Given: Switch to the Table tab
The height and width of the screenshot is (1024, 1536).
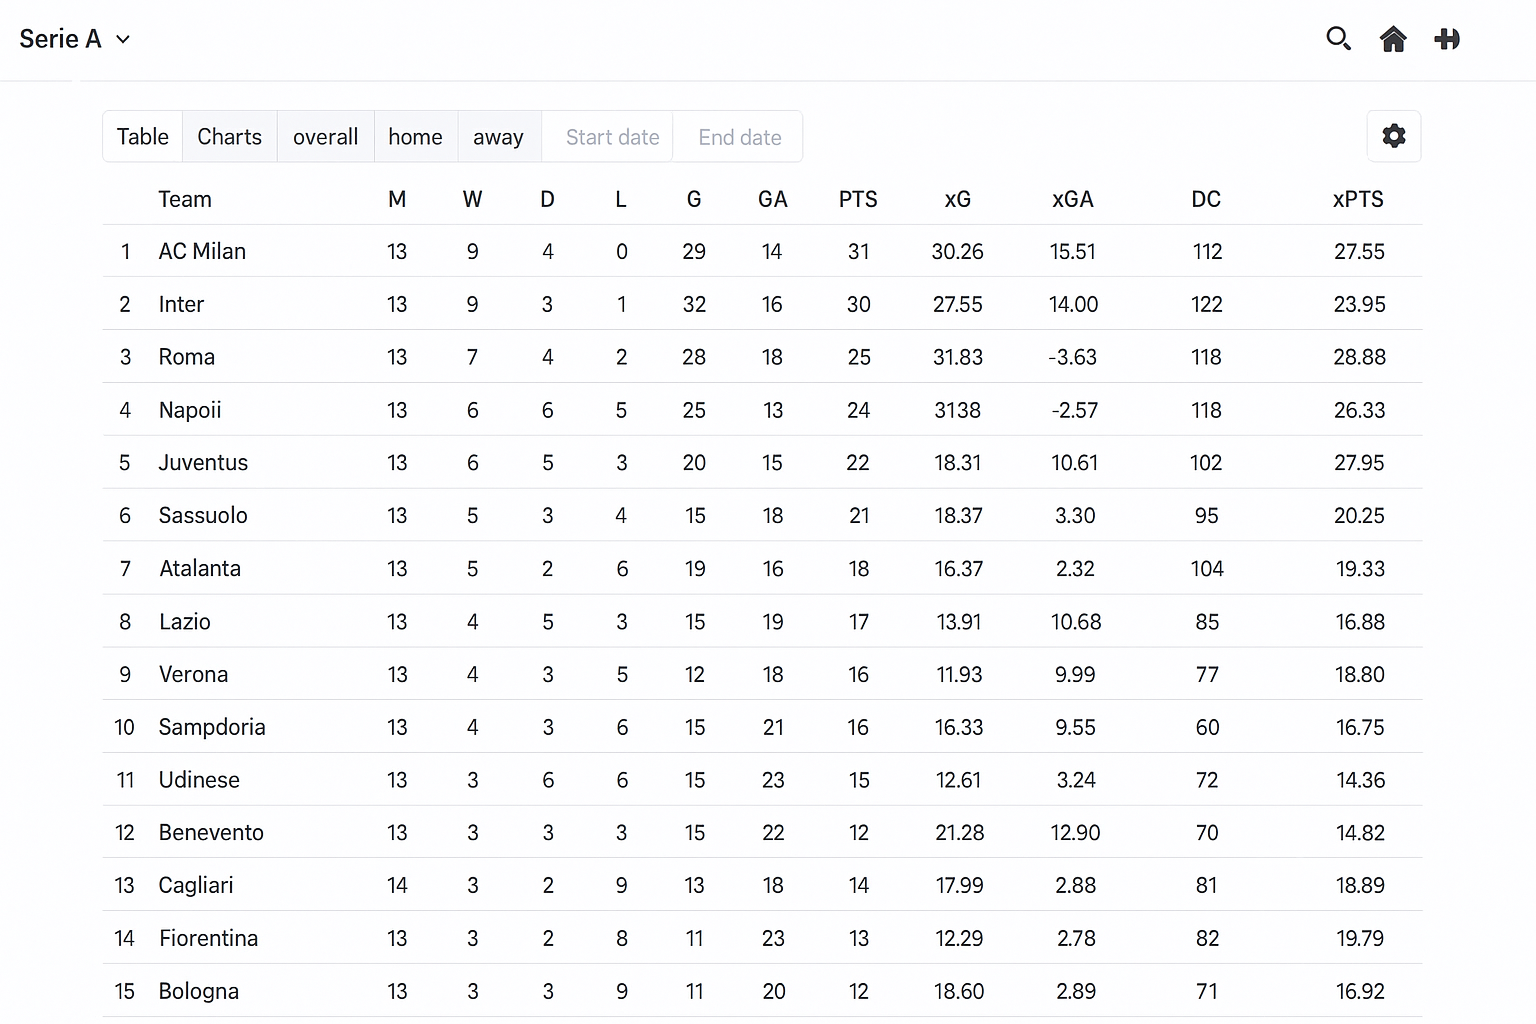Looking at the screenshot, I should (x=143, y=137).
